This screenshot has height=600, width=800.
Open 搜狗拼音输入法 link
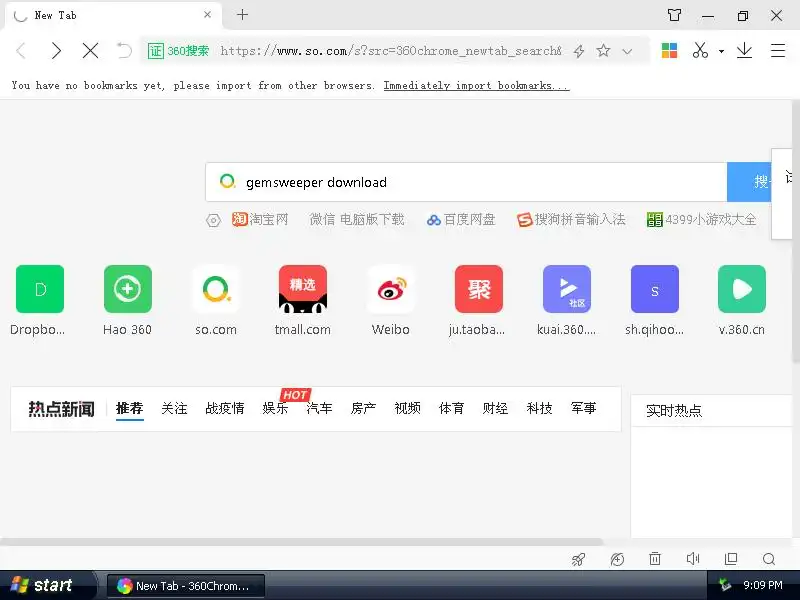571,219
